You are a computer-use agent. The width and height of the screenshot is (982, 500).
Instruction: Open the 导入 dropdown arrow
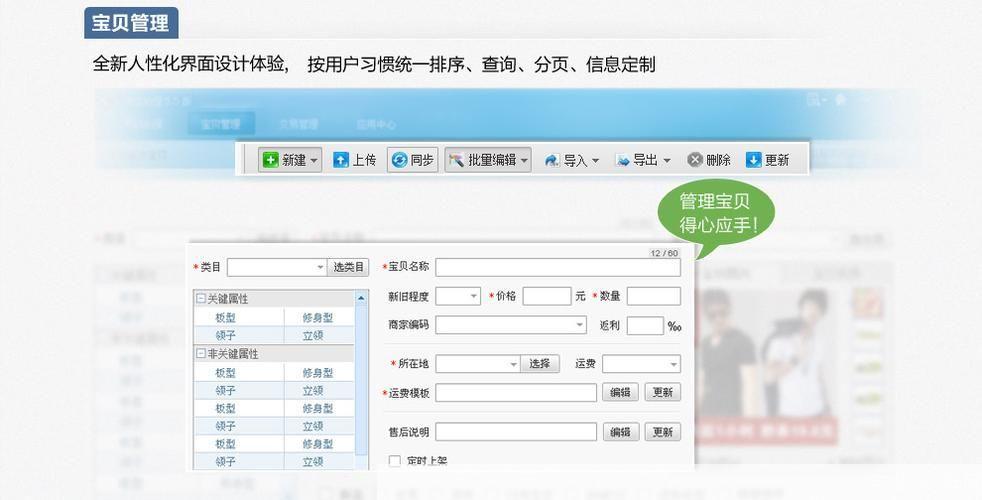click(x=595, y=161)
